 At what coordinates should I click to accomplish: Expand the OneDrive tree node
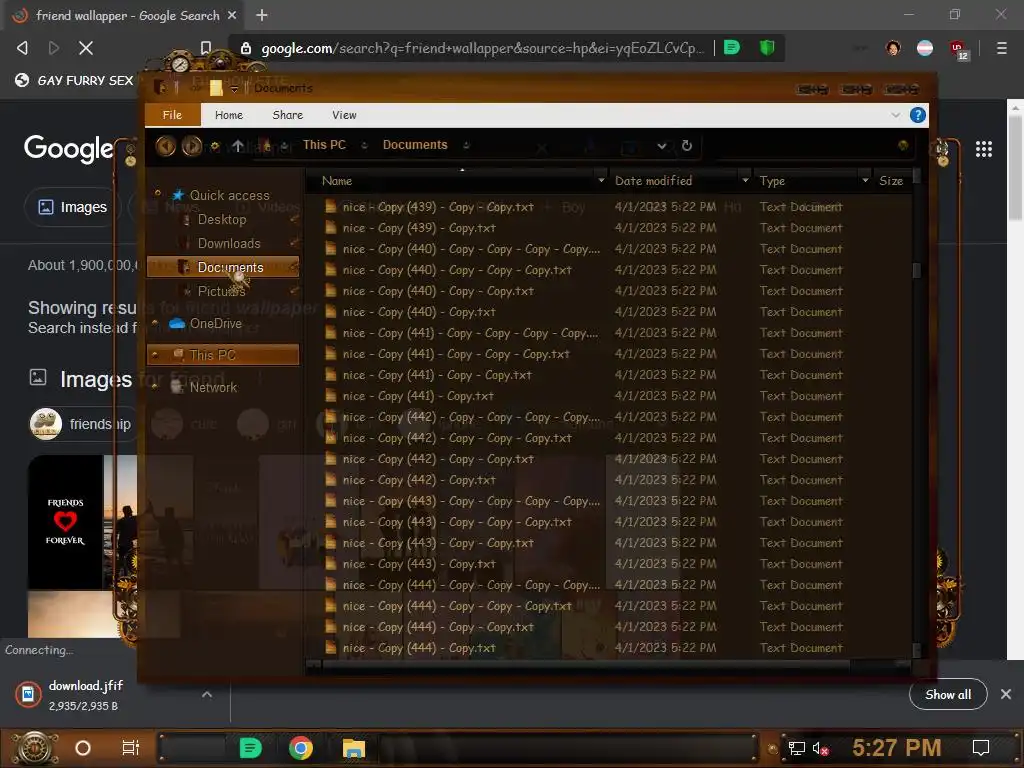coord(155,323)
